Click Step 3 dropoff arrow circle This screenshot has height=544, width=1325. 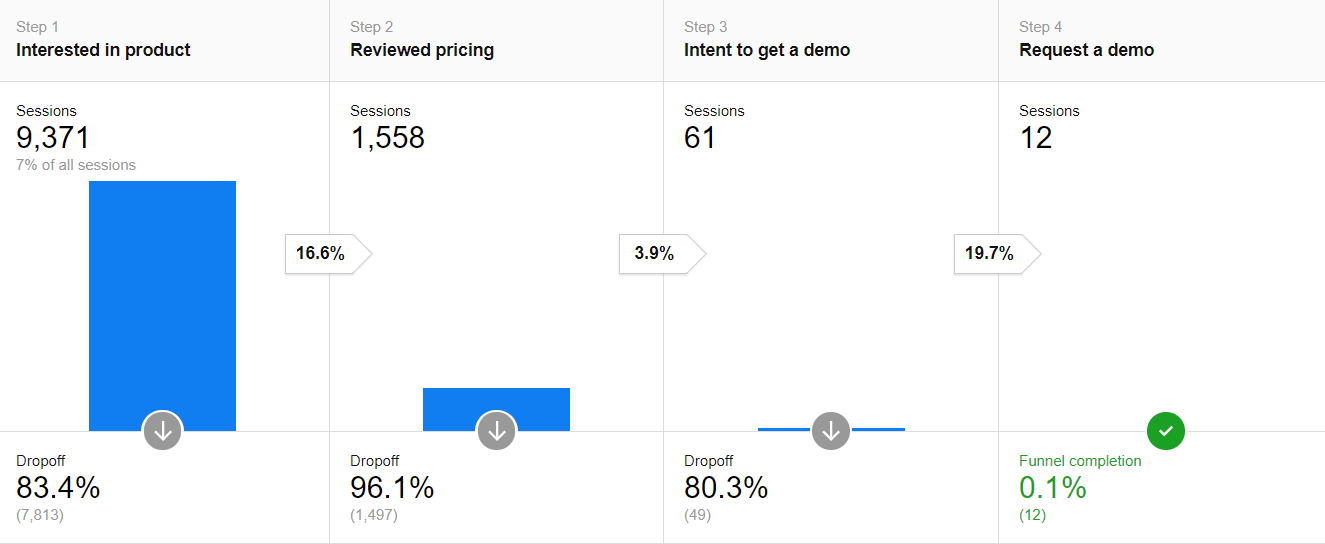click(831, 431)
